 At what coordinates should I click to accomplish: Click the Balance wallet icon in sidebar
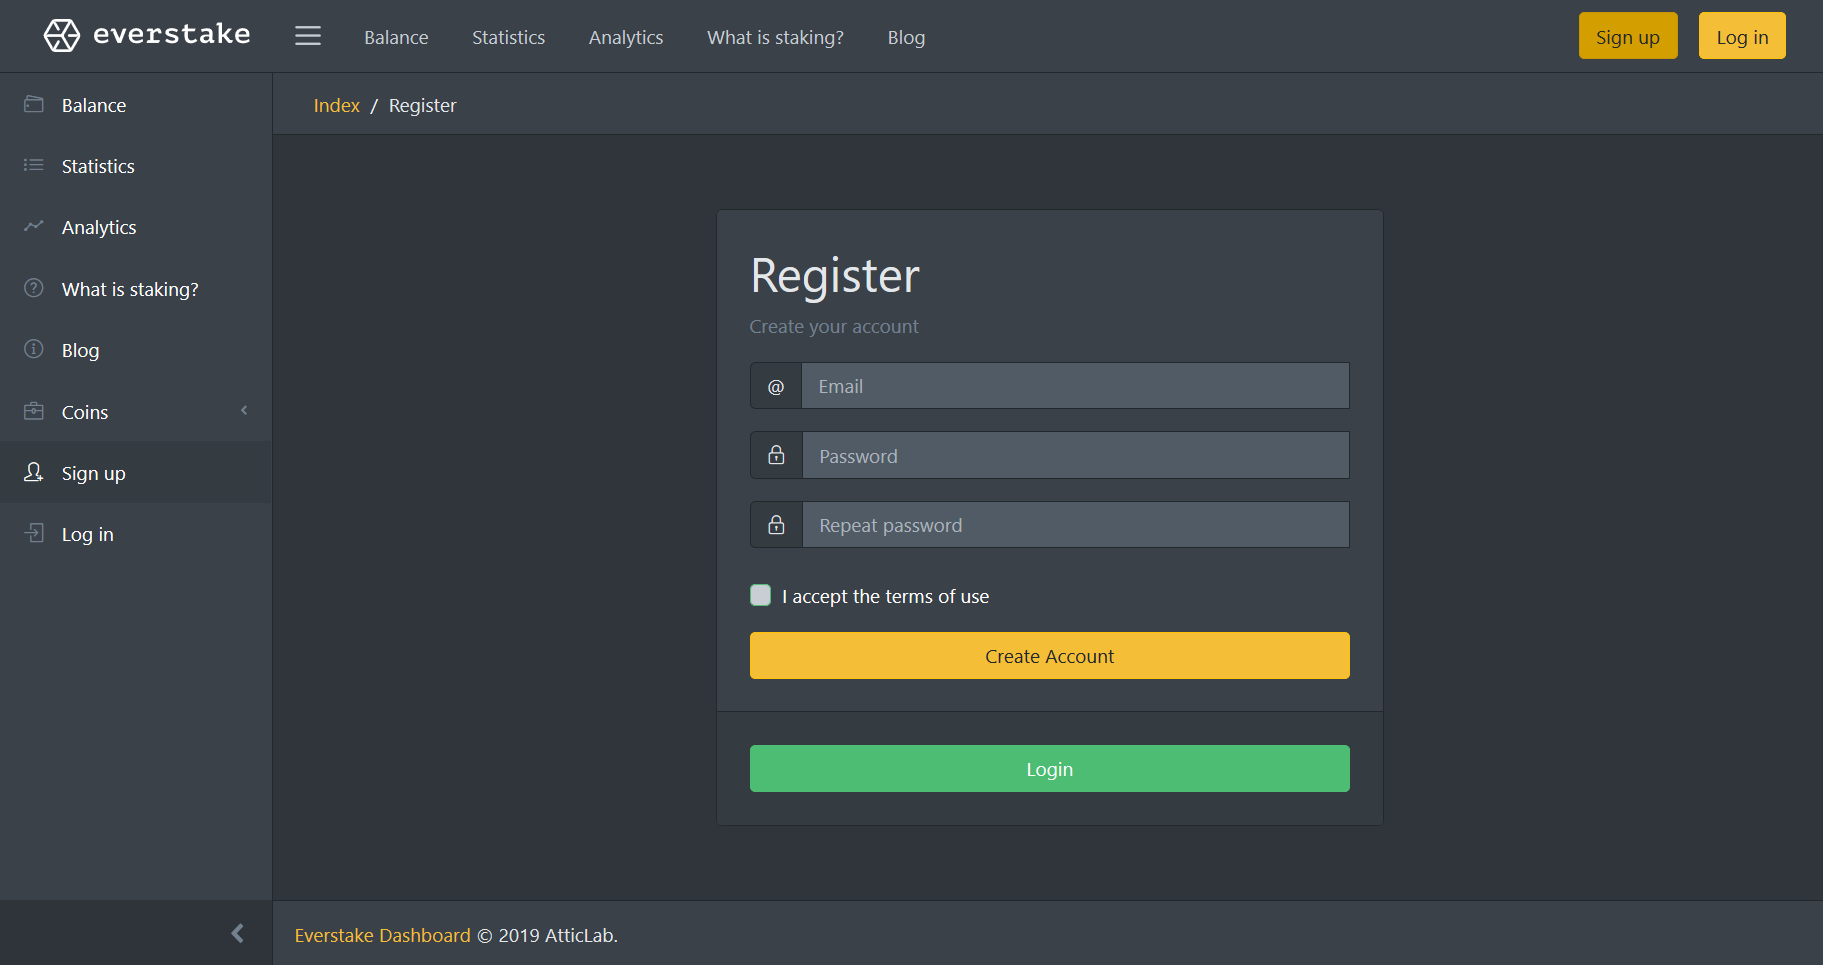point(34,104)
